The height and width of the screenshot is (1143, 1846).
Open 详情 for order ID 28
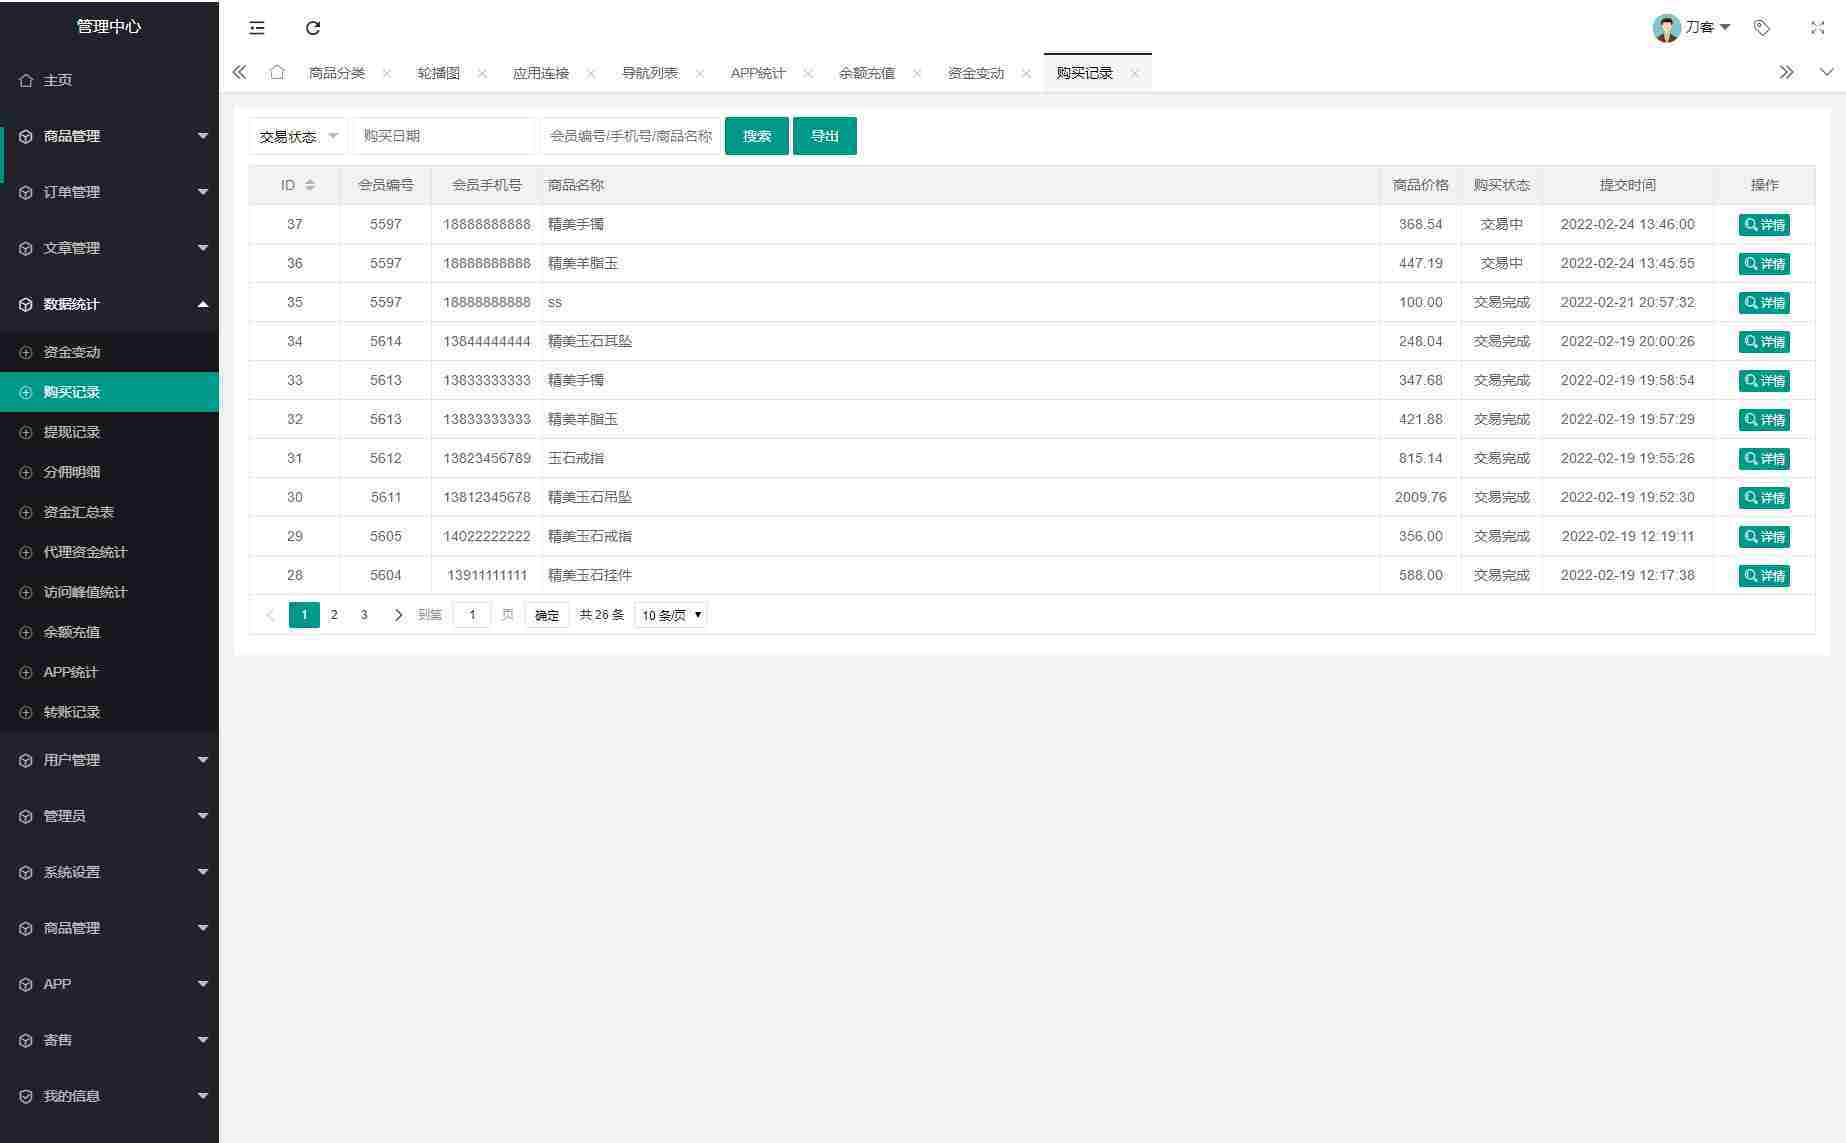pos(1764,576)
